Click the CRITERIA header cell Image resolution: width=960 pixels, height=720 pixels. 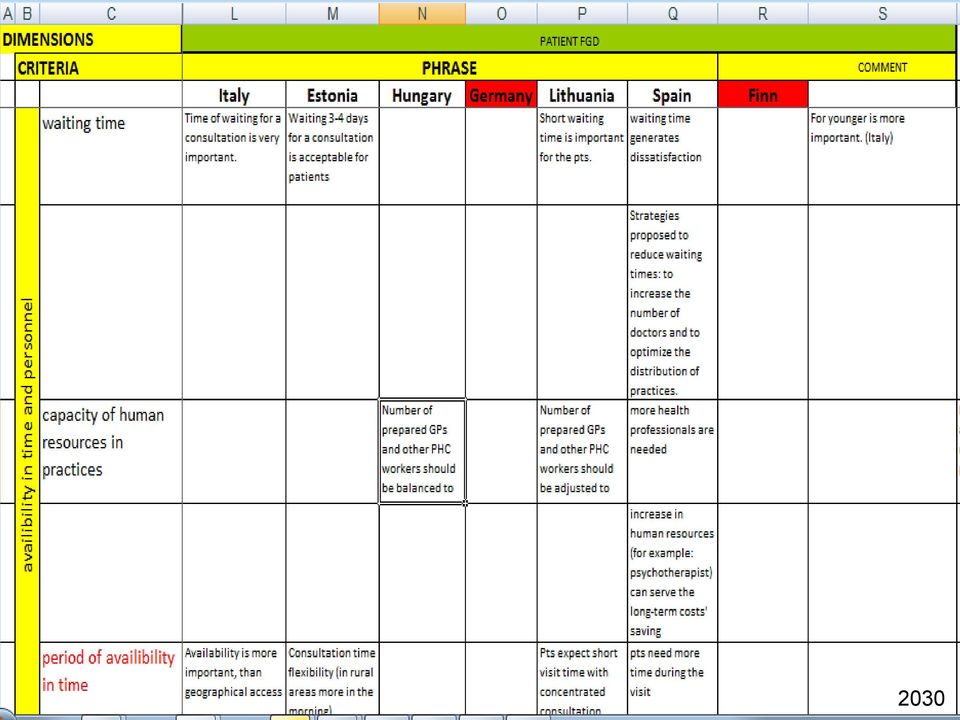pos(99,67)
